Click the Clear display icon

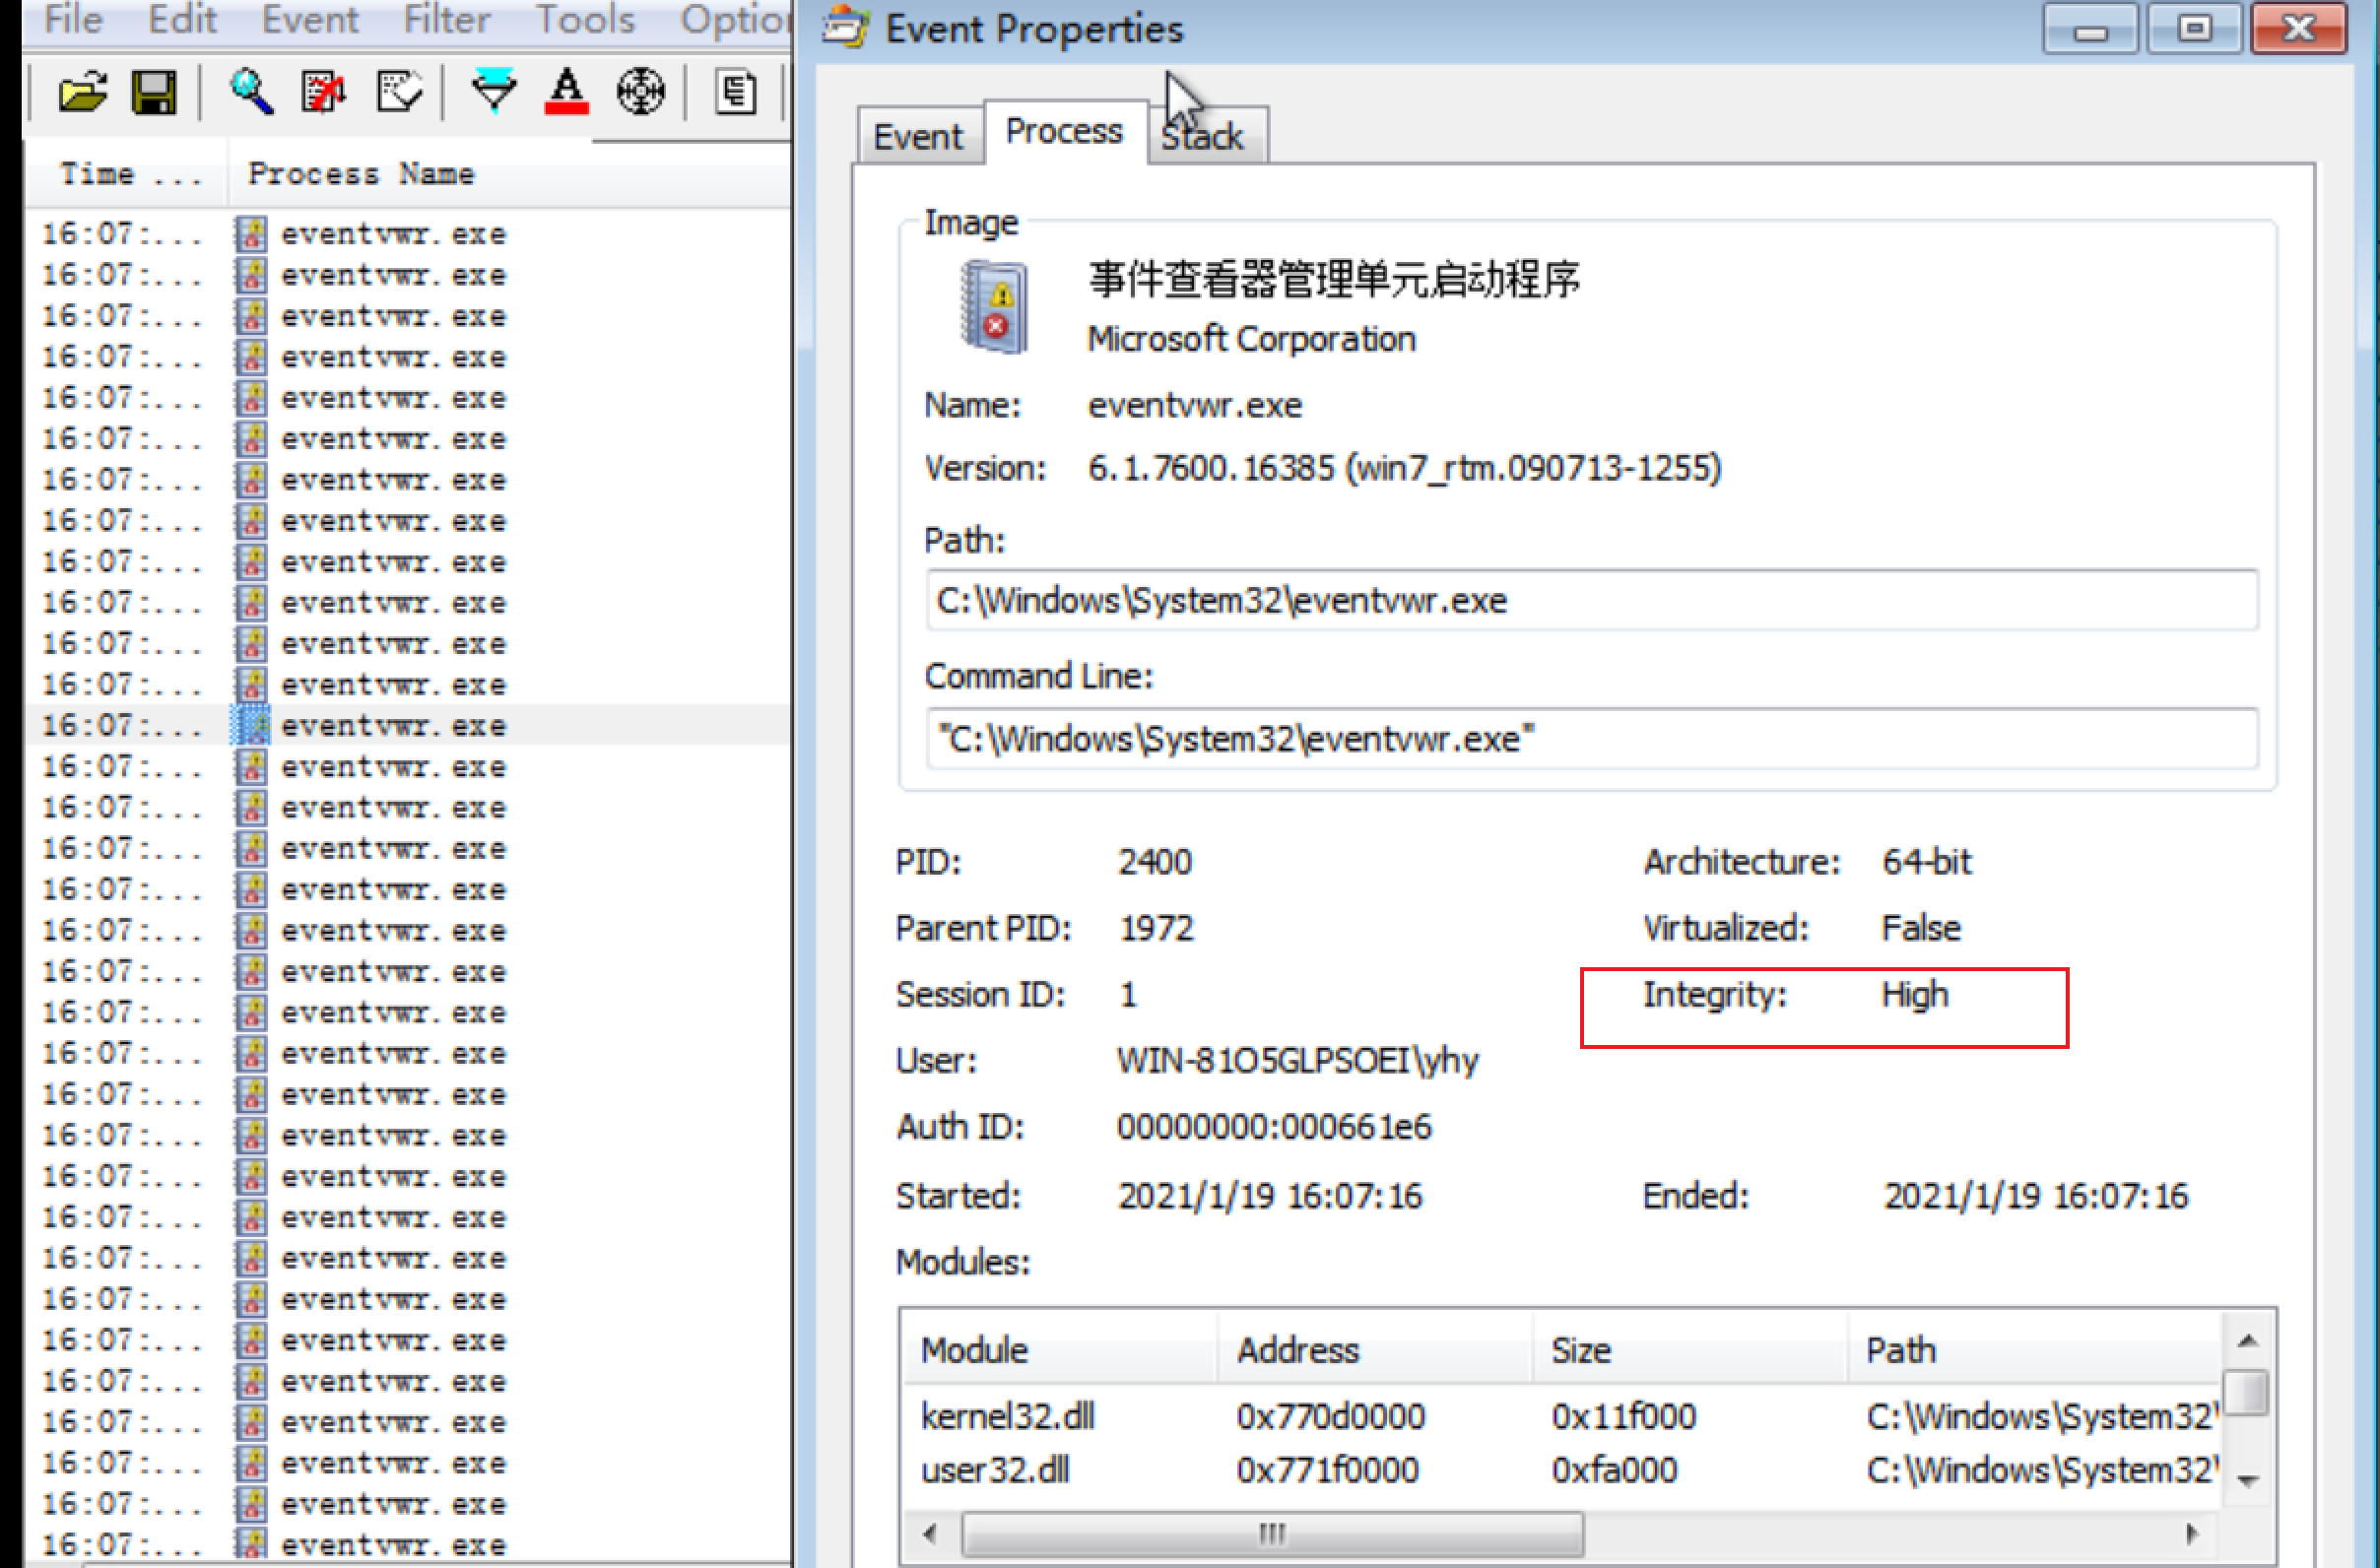[x=398, y=93]
